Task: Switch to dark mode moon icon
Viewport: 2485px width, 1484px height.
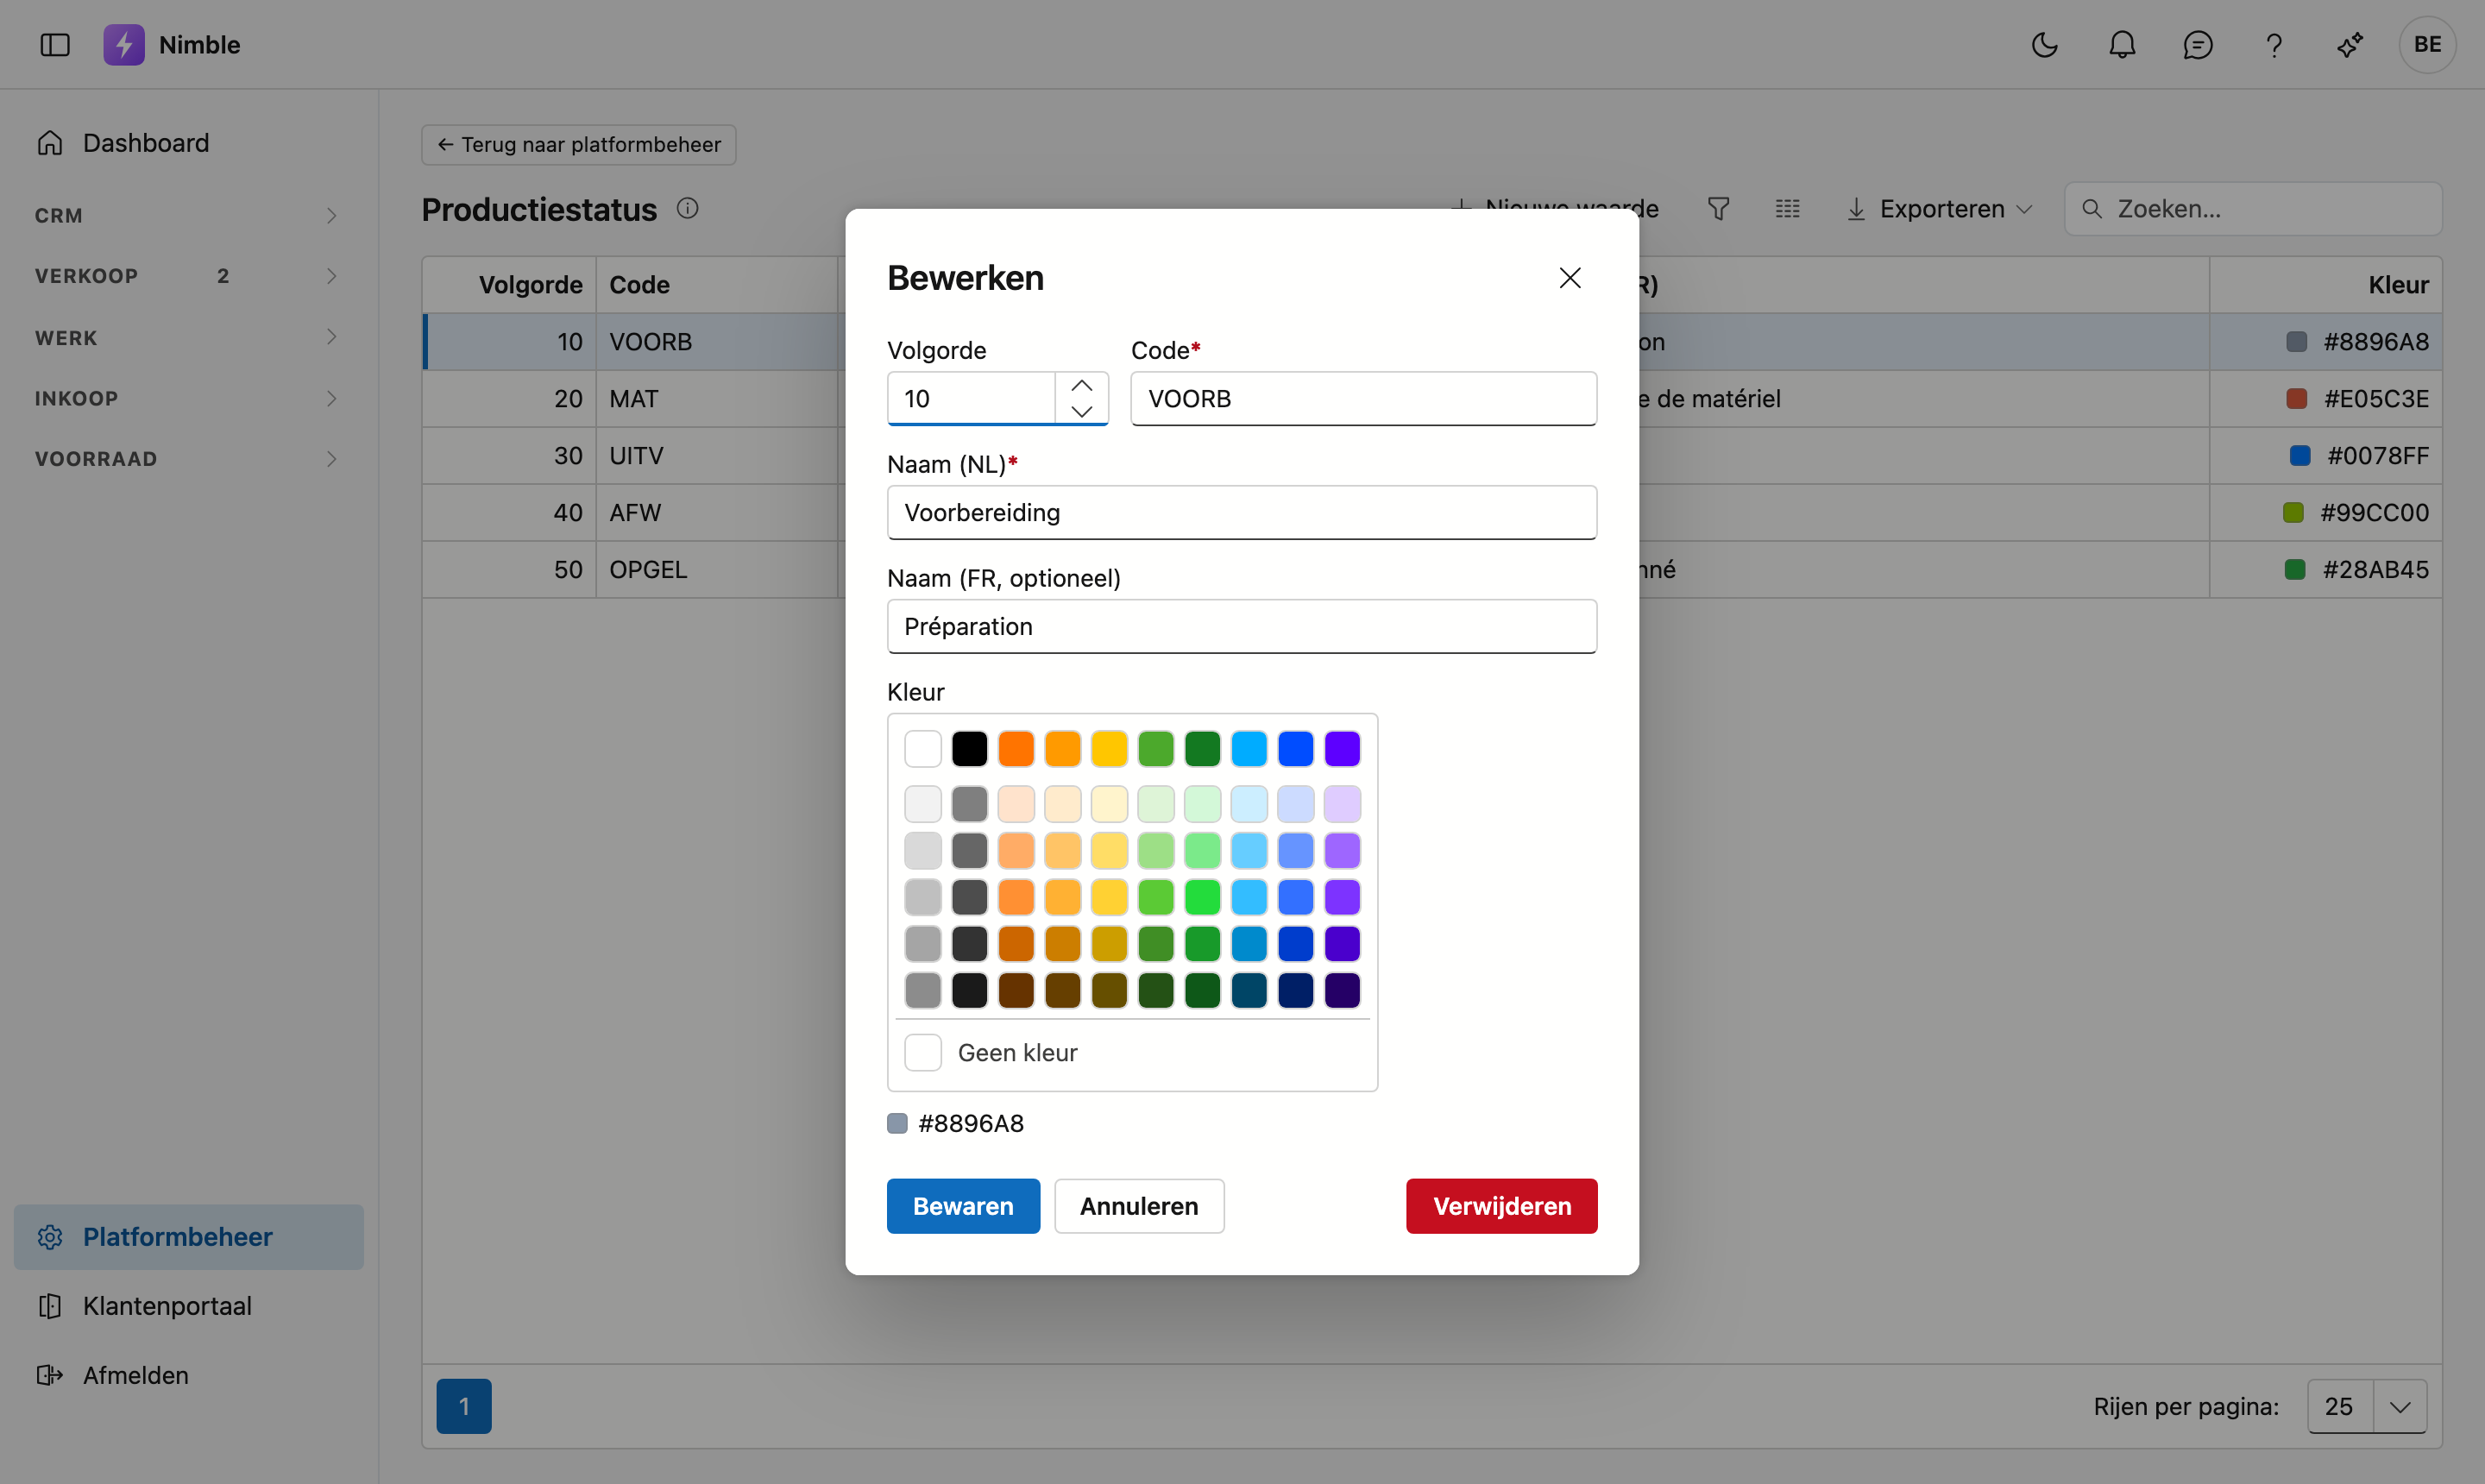Action: click(2045, 45)
